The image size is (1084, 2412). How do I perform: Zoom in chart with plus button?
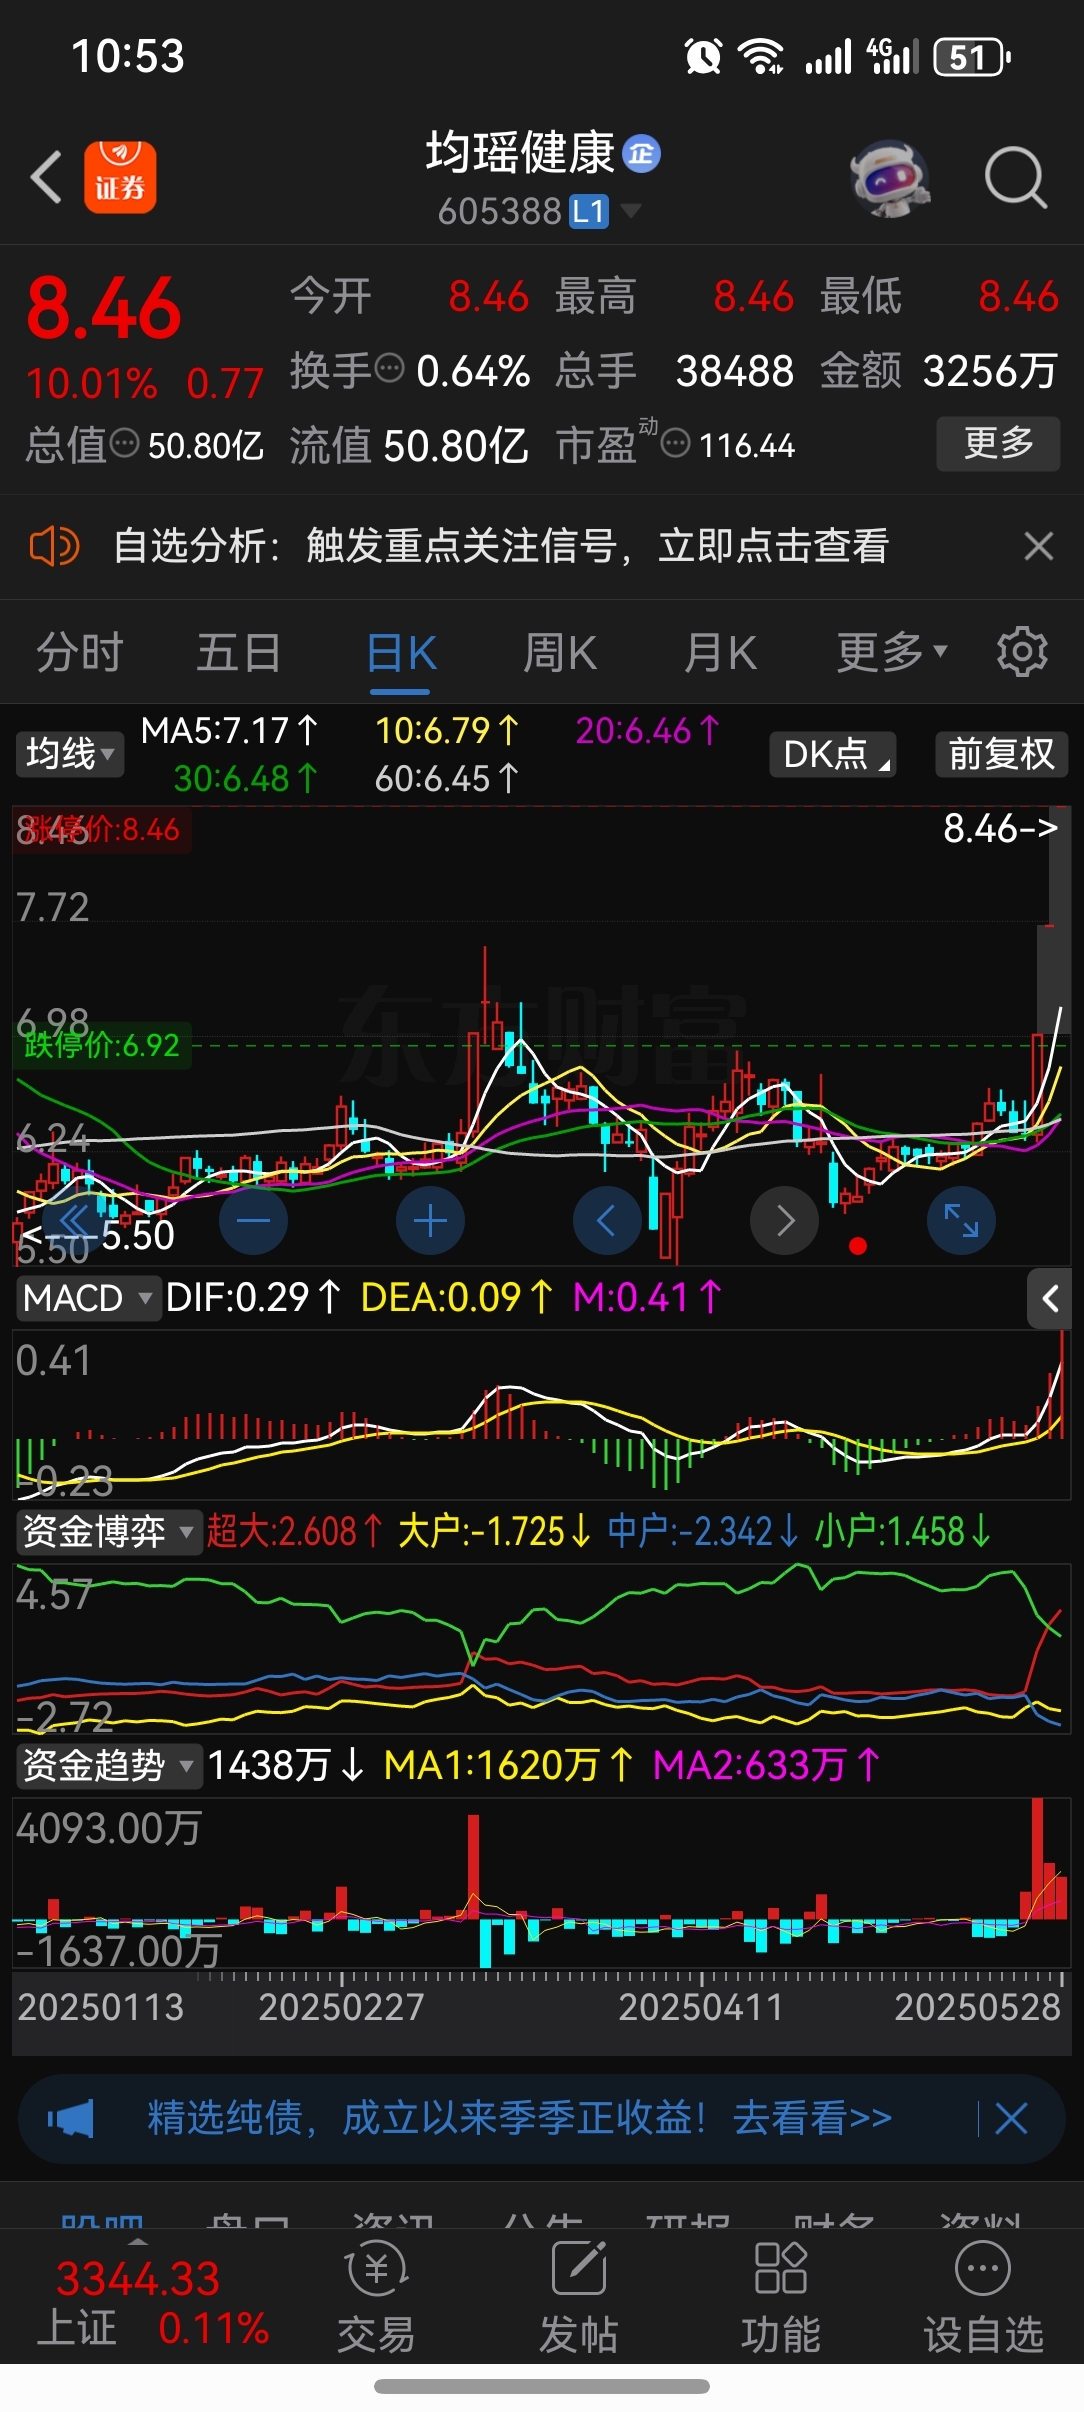tap(430, 1220)
